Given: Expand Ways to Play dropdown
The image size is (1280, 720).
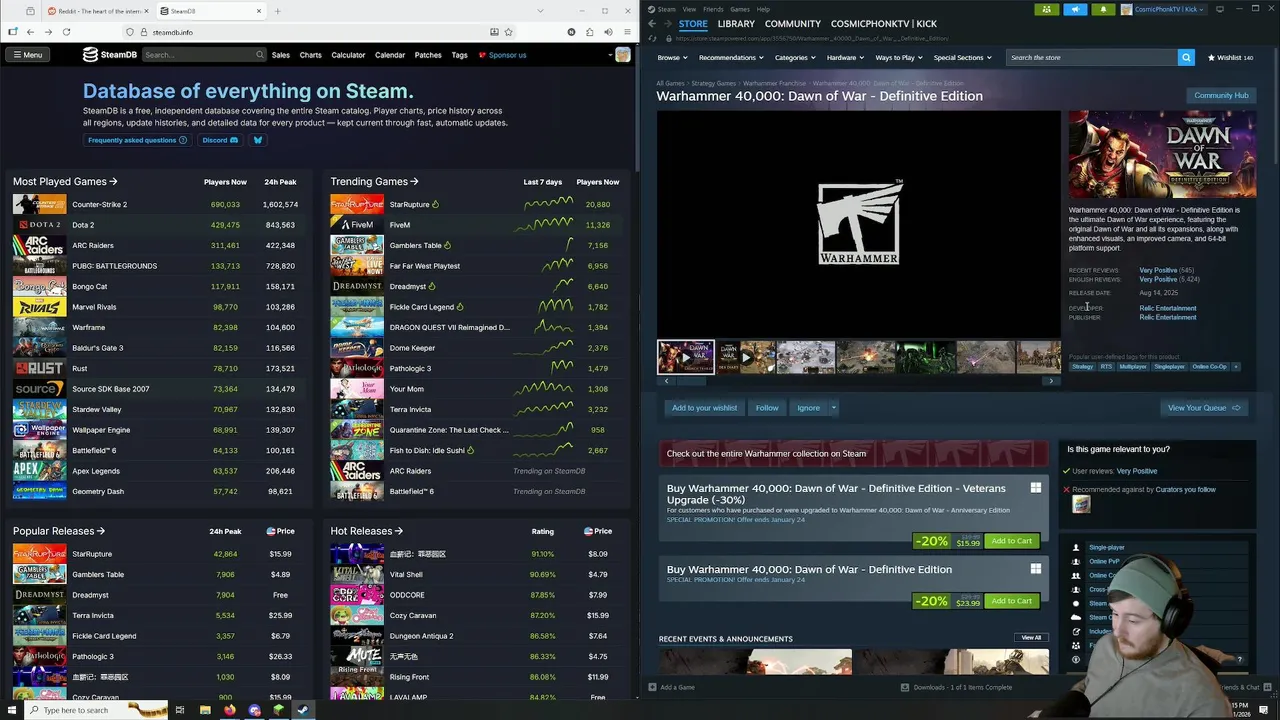Looking at the screenshot, I should (x=899, y=57).
